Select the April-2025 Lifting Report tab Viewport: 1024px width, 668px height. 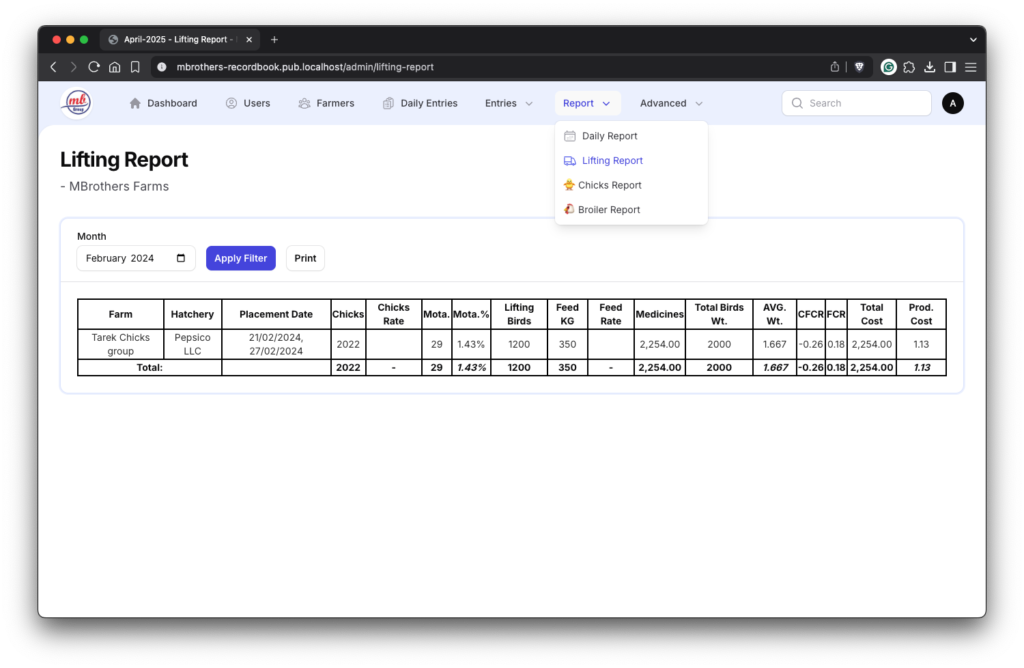click(x=180, y=39)
